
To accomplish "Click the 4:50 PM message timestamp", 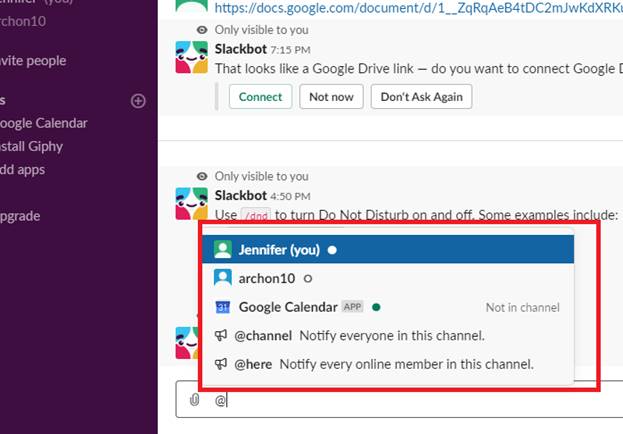I will (290, 196).
